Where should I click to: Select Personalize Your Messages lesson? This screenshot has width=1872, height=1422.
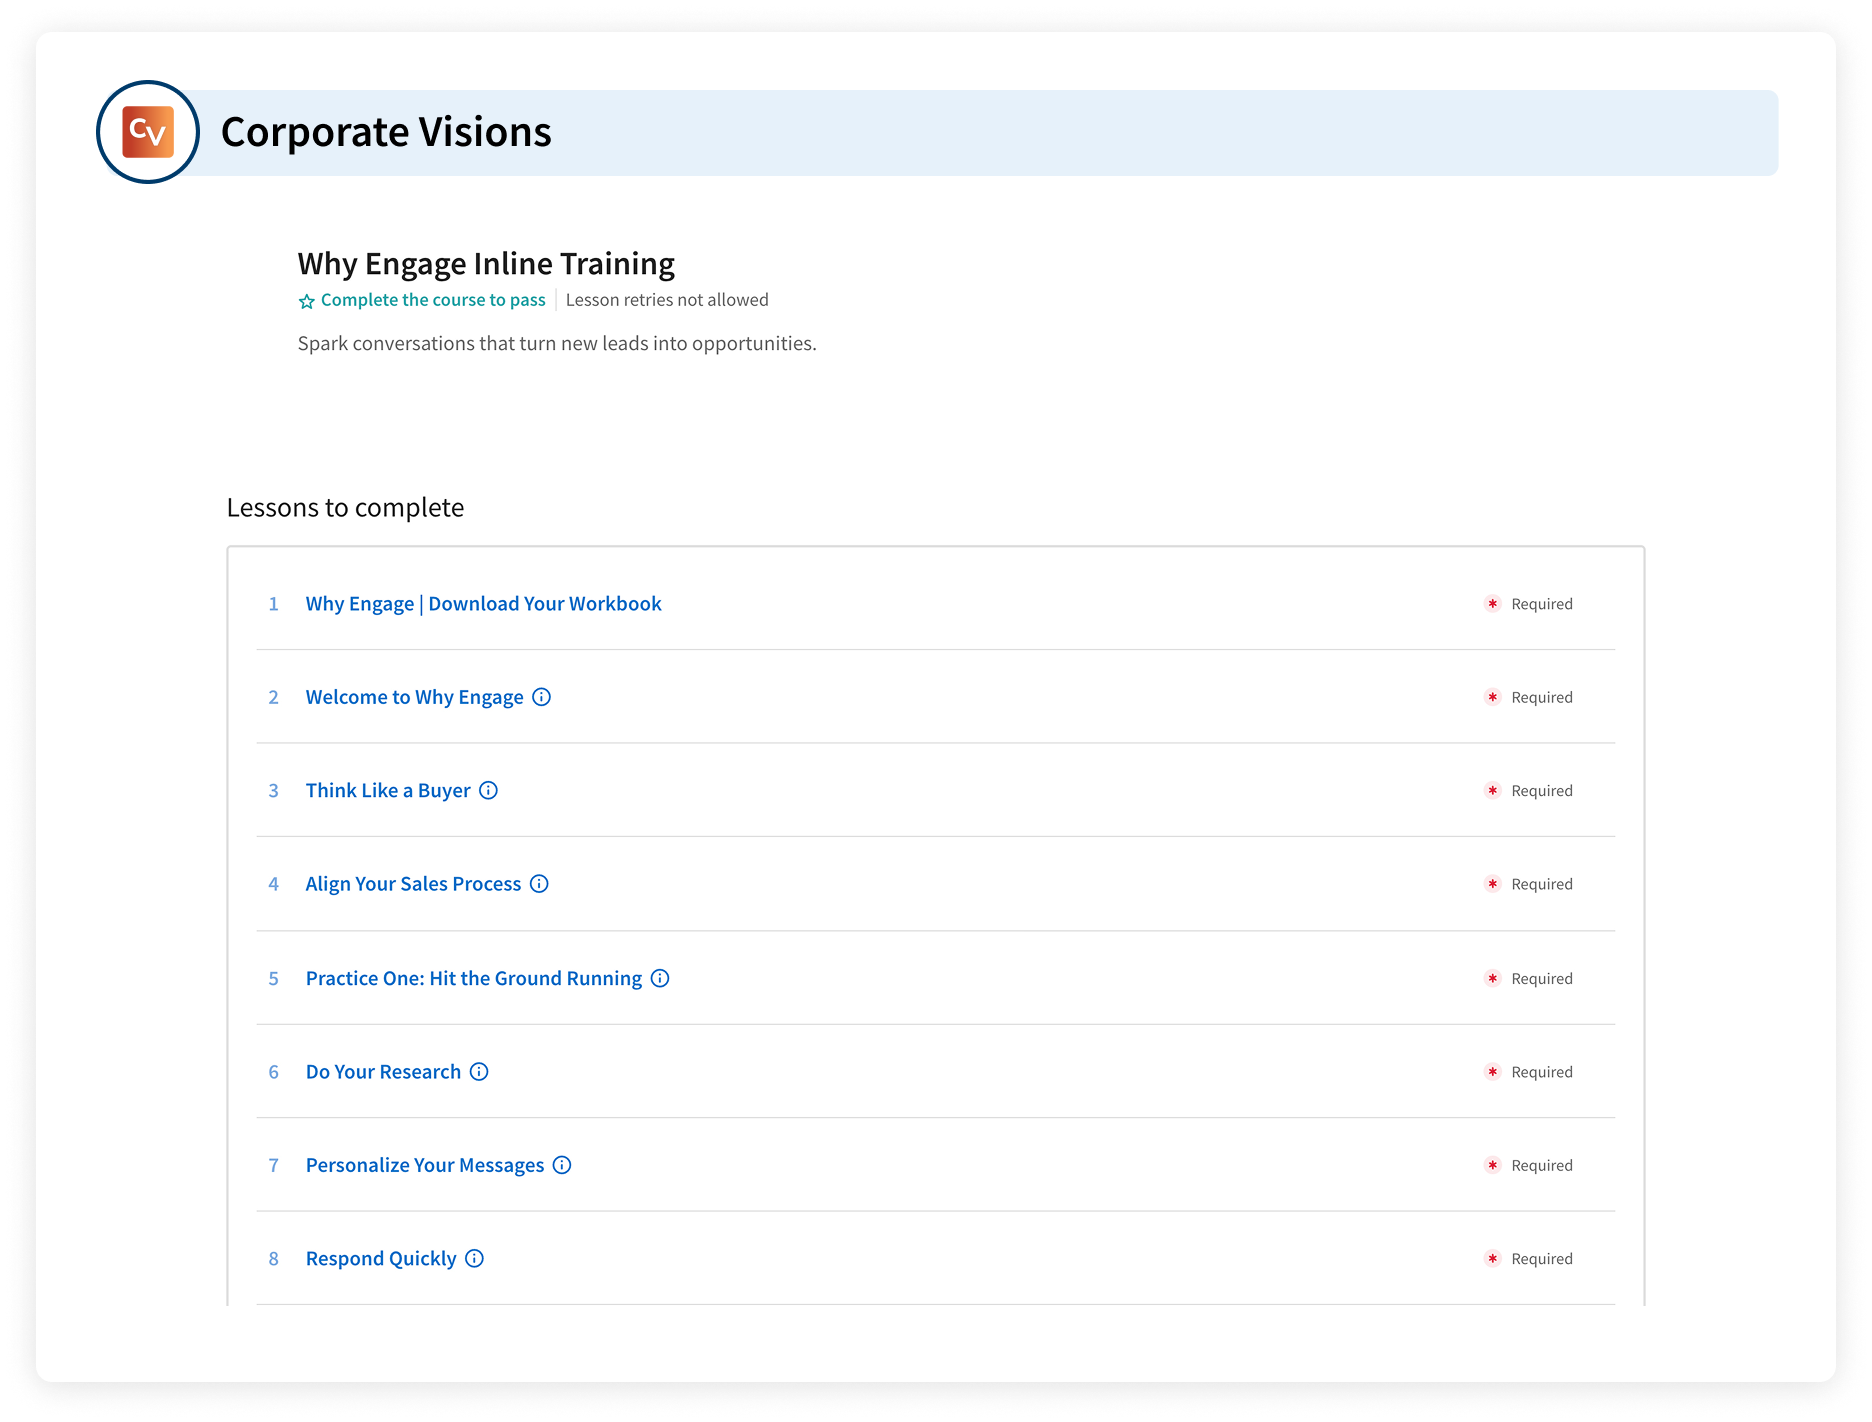[x=424, y=1165]
